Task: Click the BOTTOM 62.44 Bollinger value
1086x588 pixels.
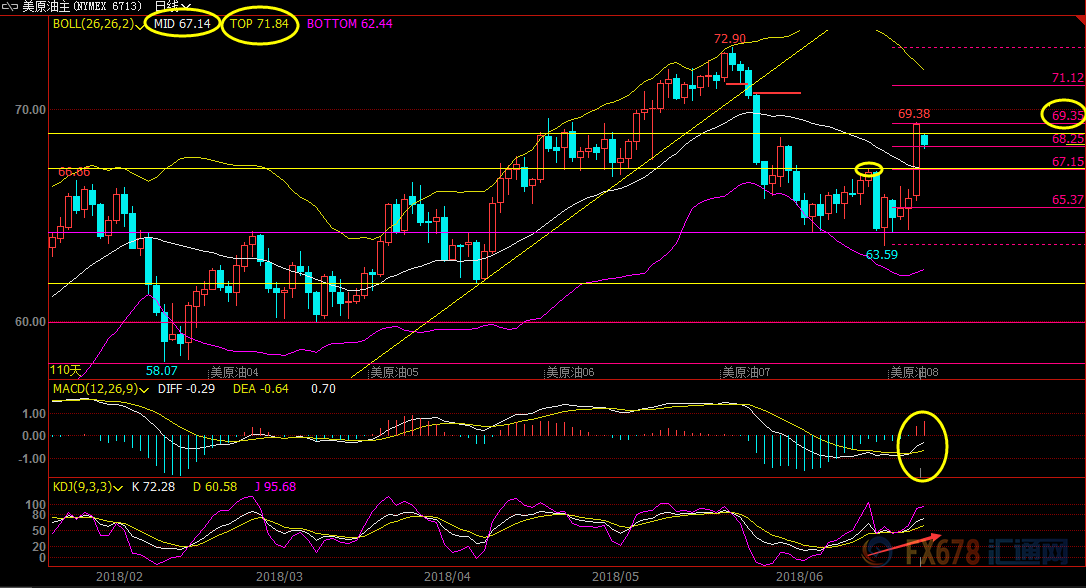Action: click(350, 24)
